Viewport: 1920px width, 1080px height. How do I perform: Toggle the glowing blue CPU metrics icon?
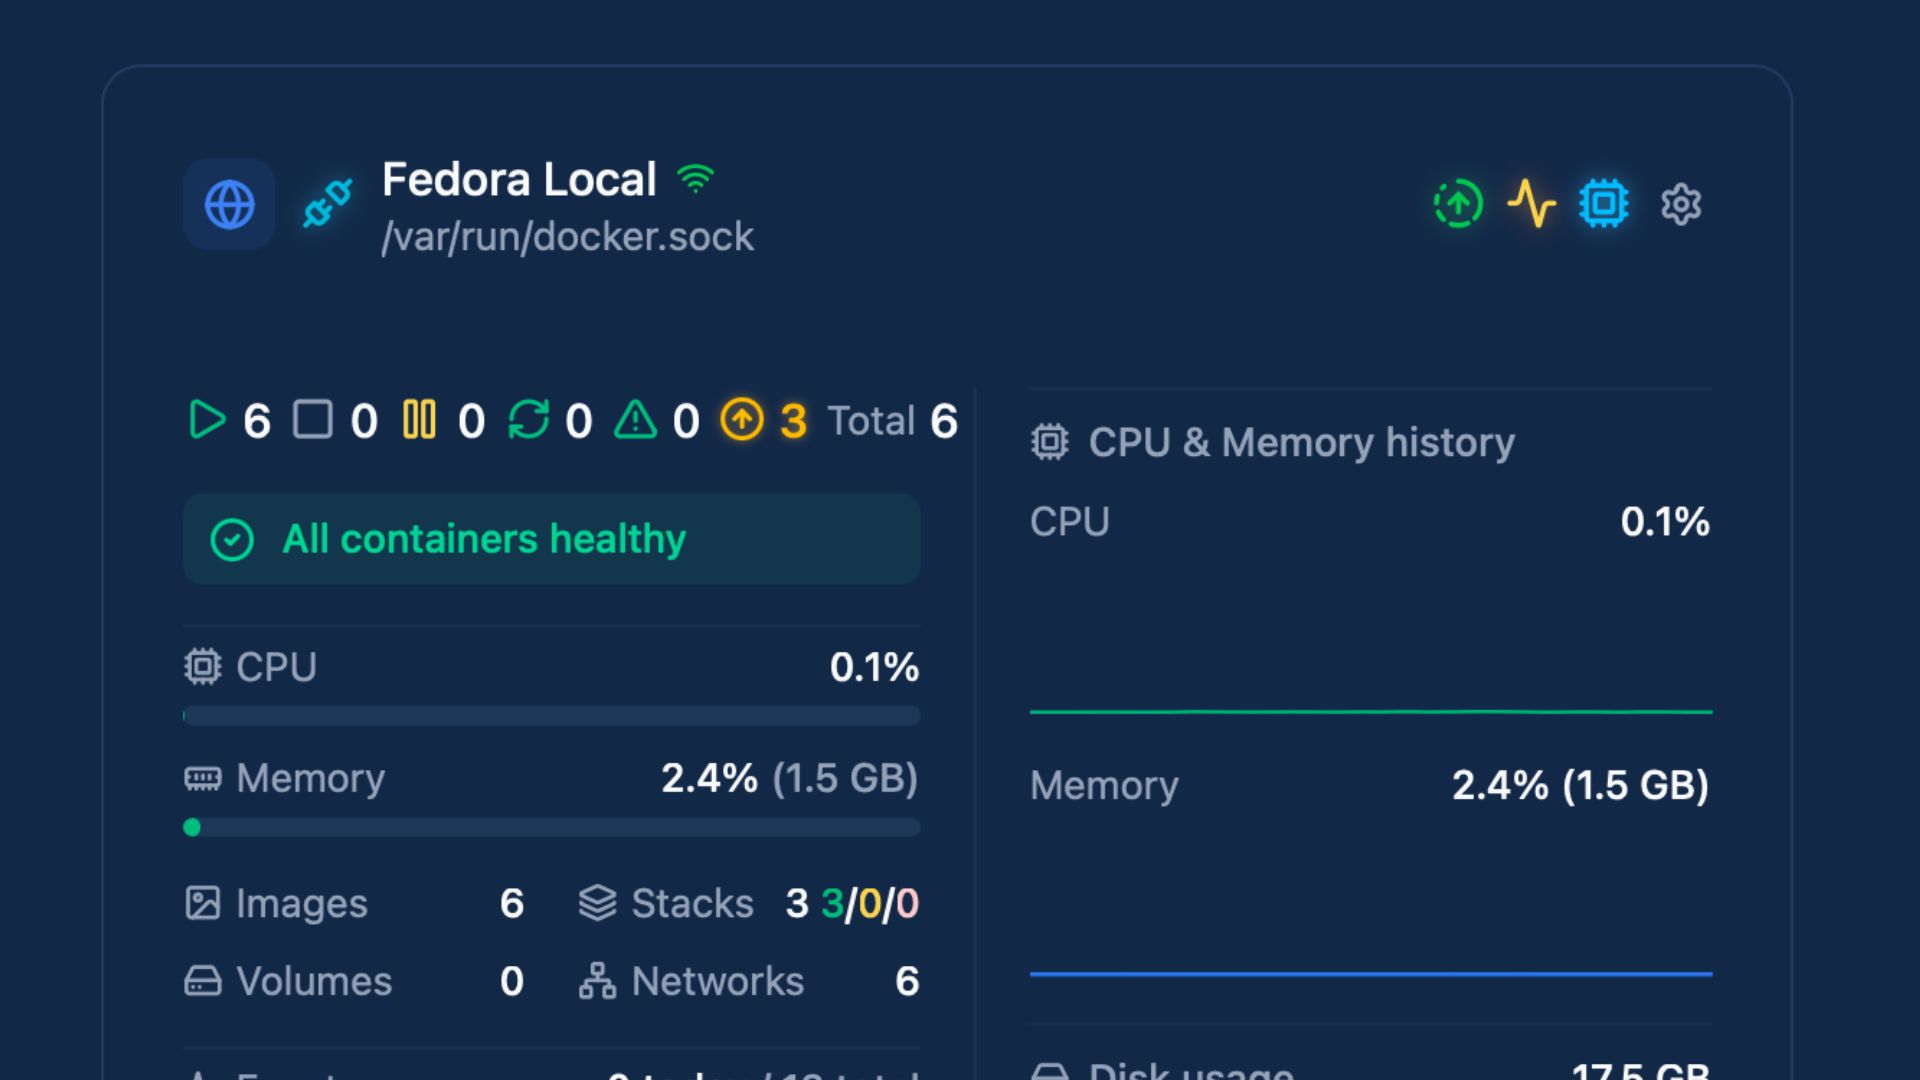pyautogui.click(x=1604, y=204)
